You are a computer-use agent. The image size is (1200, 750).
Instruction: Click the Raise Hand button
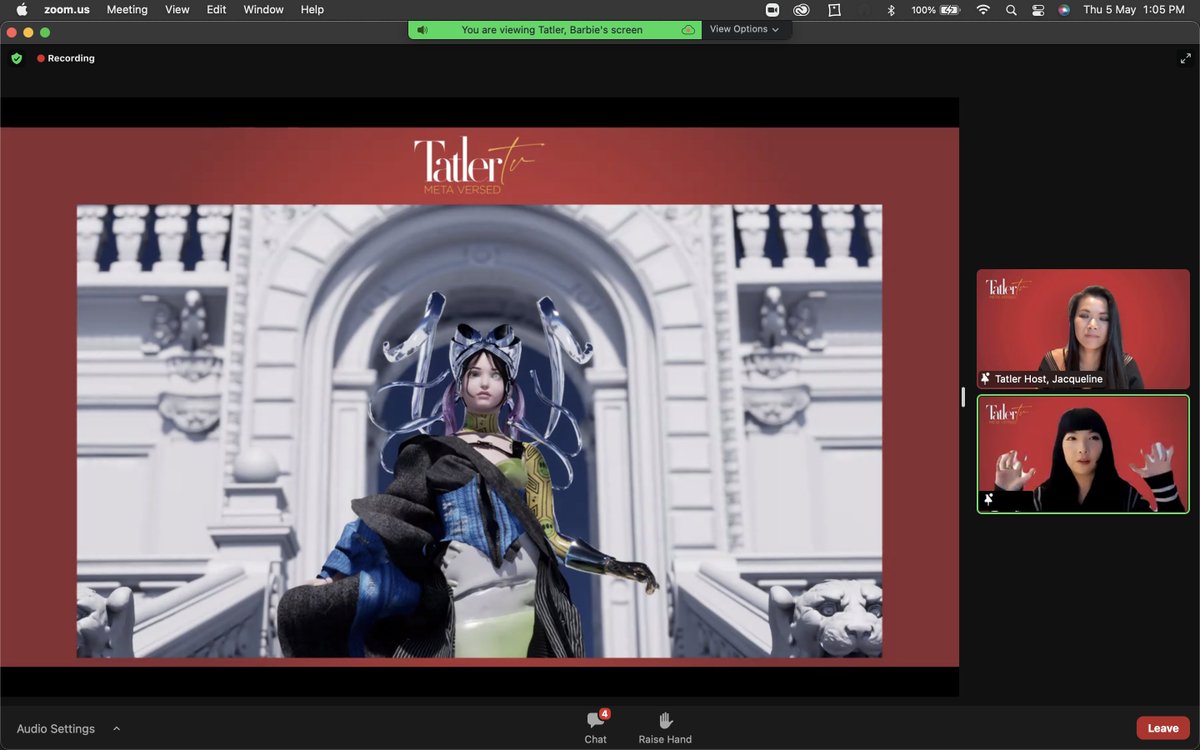coord(665,727)
